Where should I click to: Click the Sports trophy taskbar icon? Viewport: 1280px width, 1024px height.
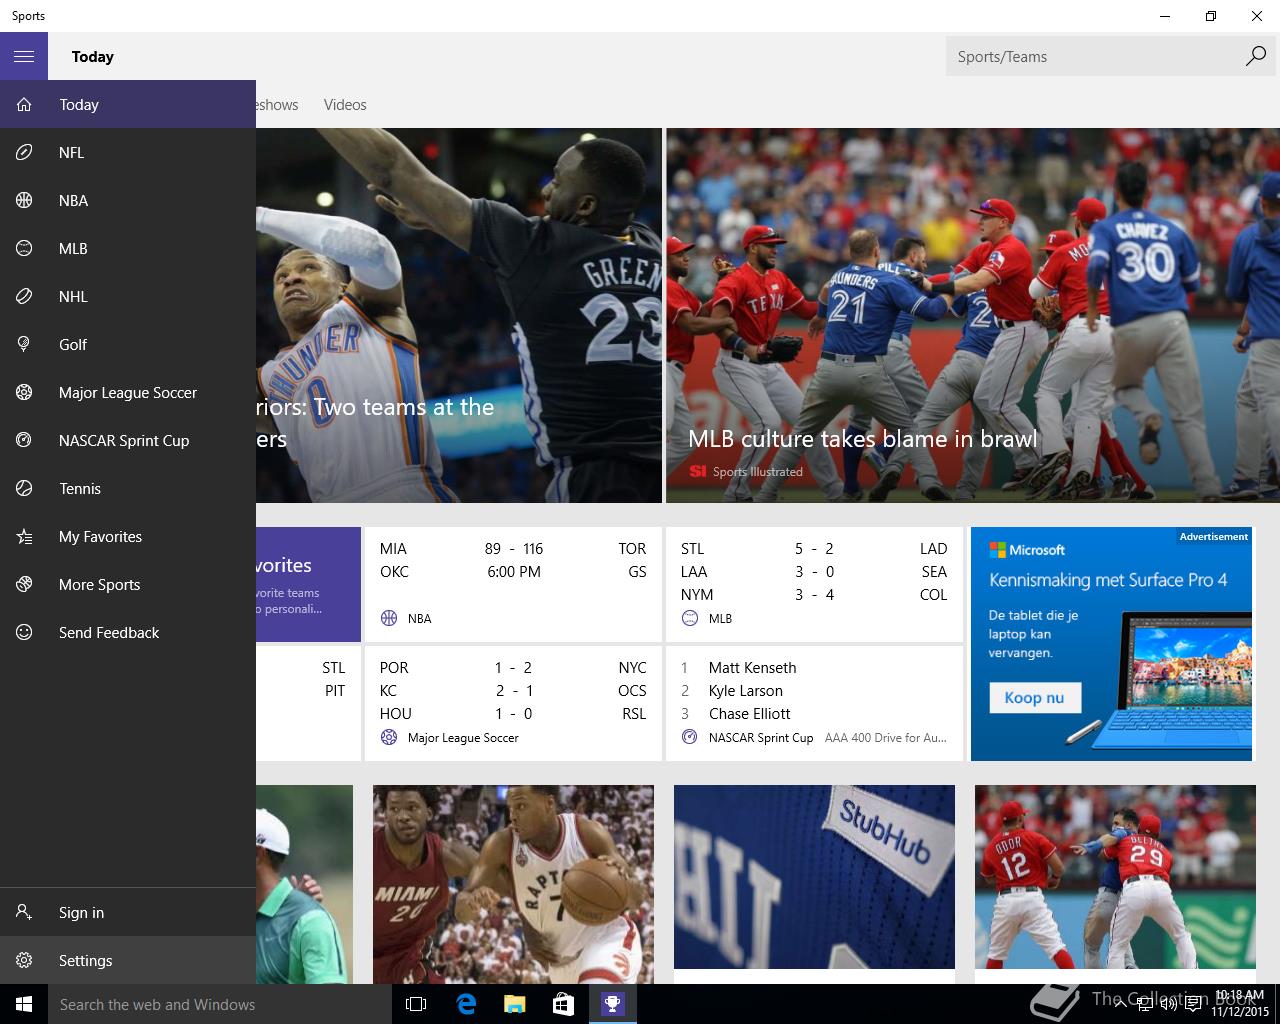click(x=612, y=1004)
